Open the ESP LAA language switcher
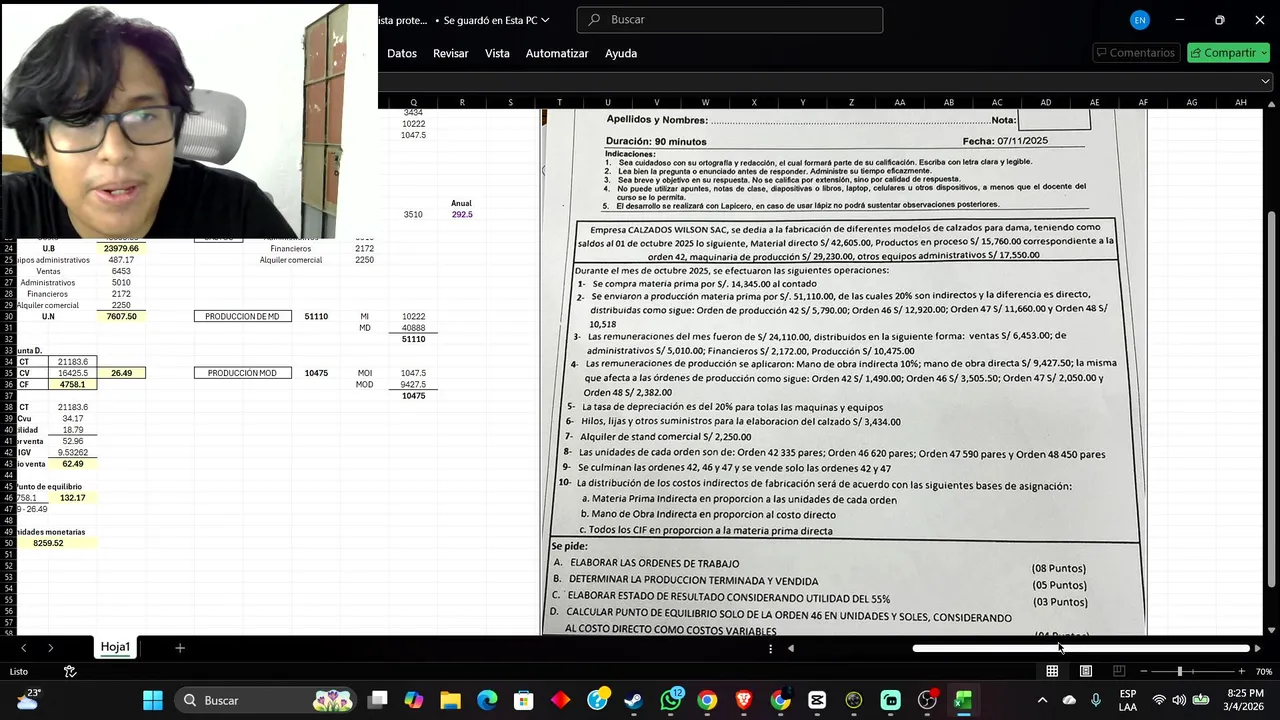The image size is (1280, 720). [x=1128, y=700]
